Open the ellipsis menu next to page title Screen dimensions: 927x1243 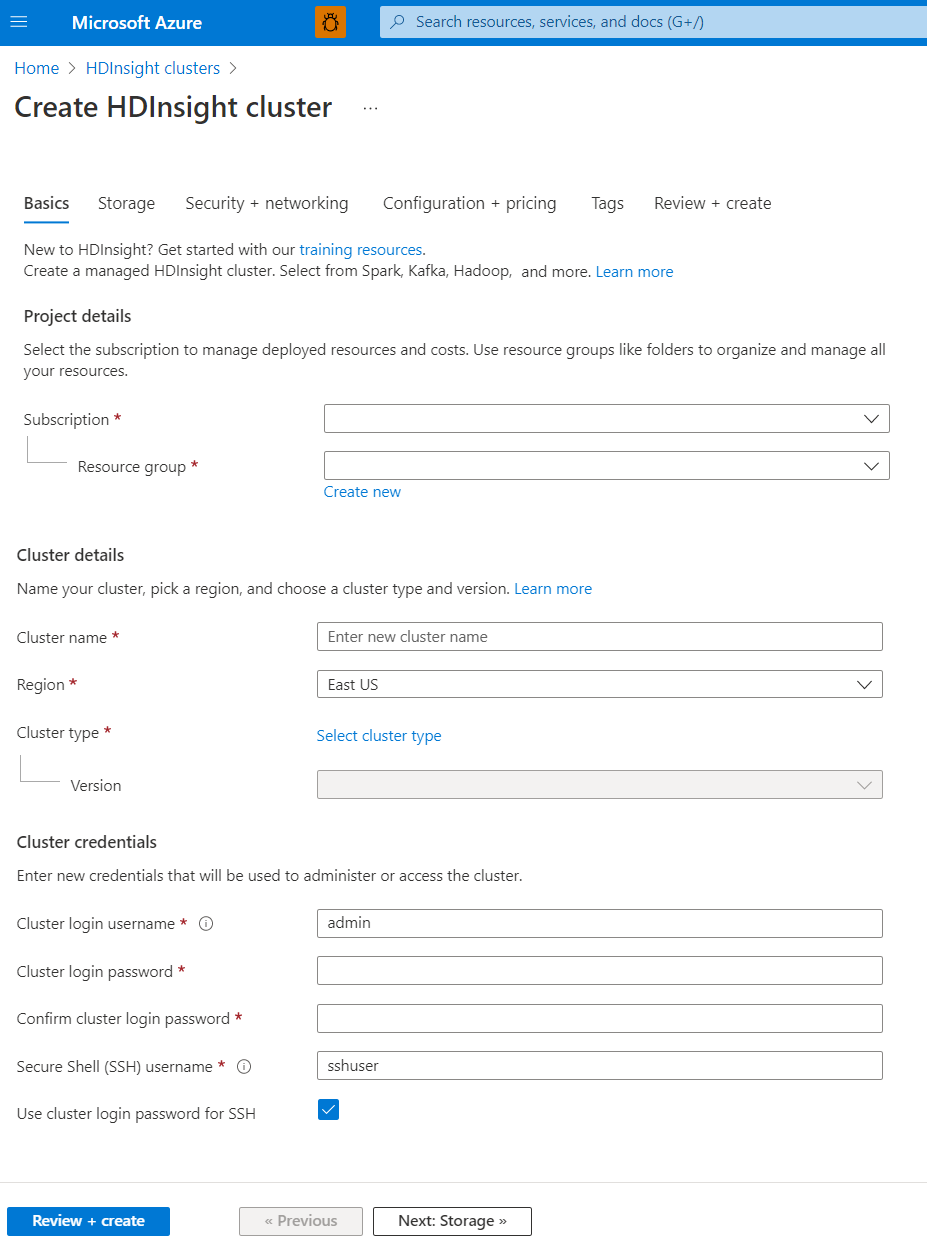(x=370, y=108)
